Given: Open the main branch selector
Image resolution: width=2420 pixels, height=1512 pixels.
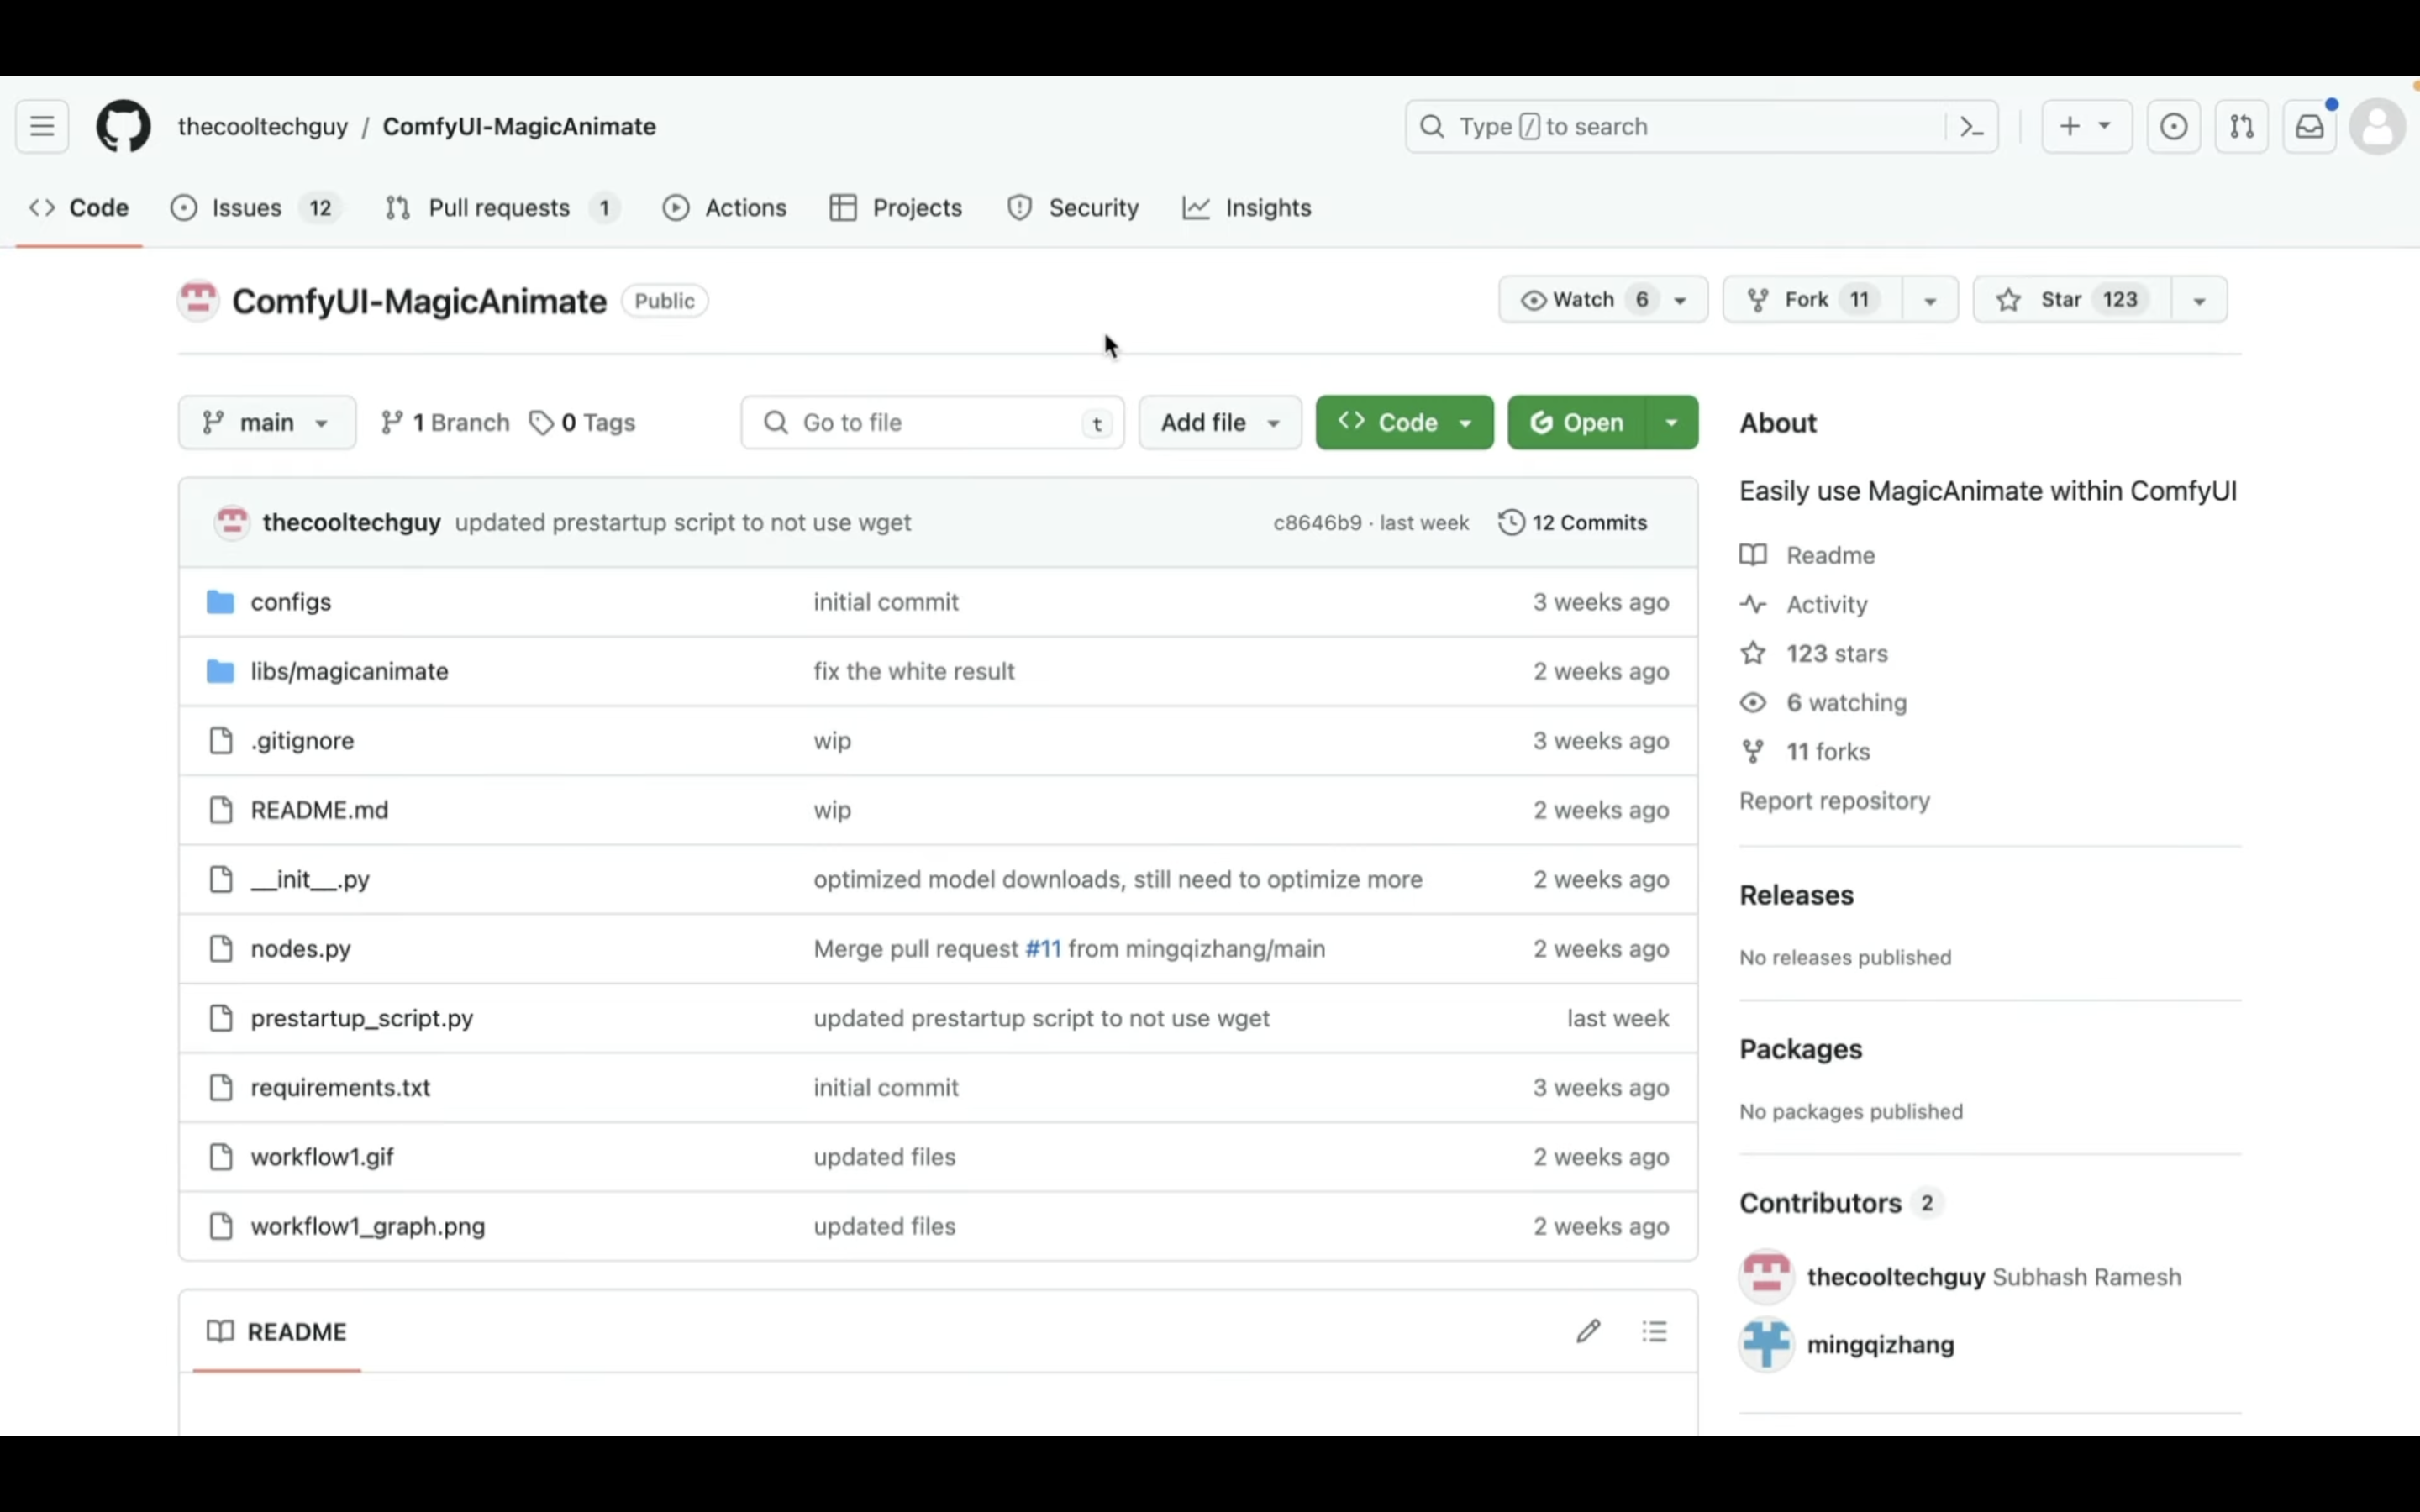Looking at the screenshot, I should [x=267, y=422].
